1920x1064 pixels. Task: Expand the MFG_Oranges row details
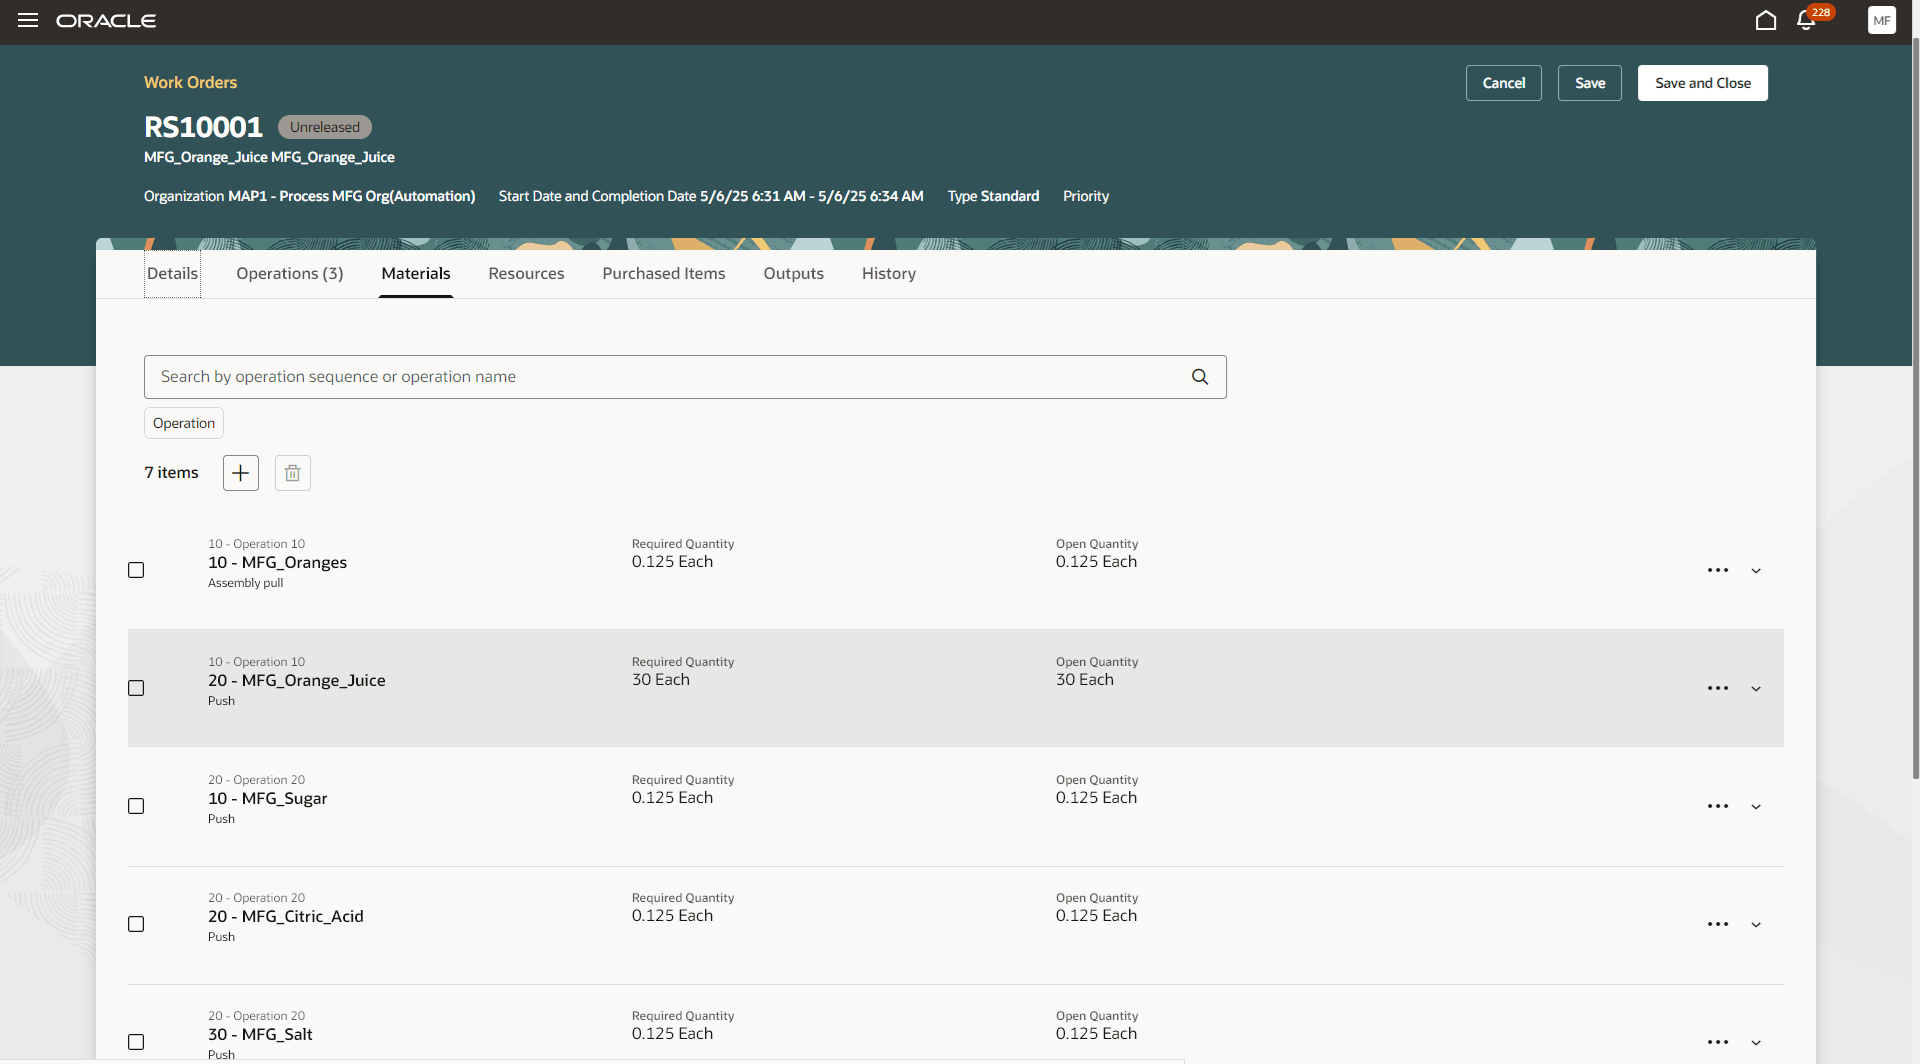(x=1757, y=570)
